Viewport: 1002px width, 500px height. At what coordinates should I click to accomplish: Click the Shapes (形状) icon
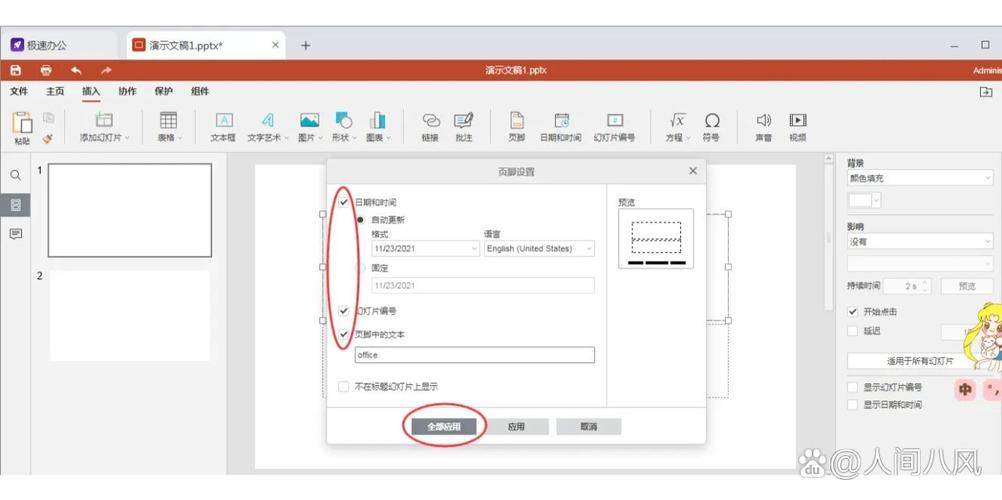(x=344, y=120)
